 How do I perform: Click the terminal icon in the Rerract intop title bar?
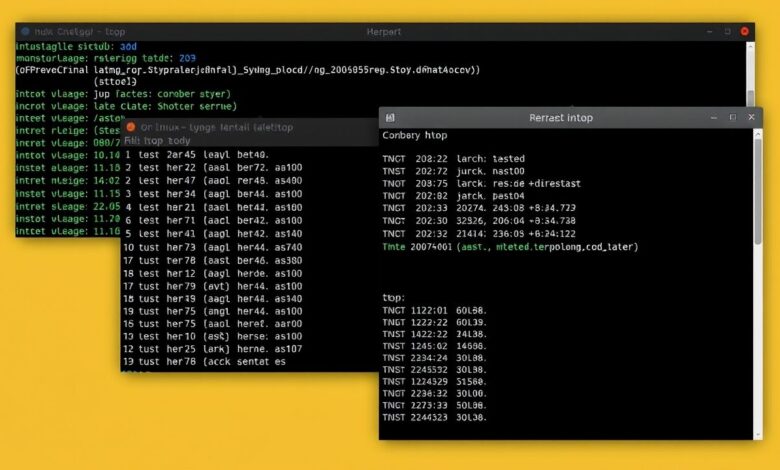coord(390,117)
